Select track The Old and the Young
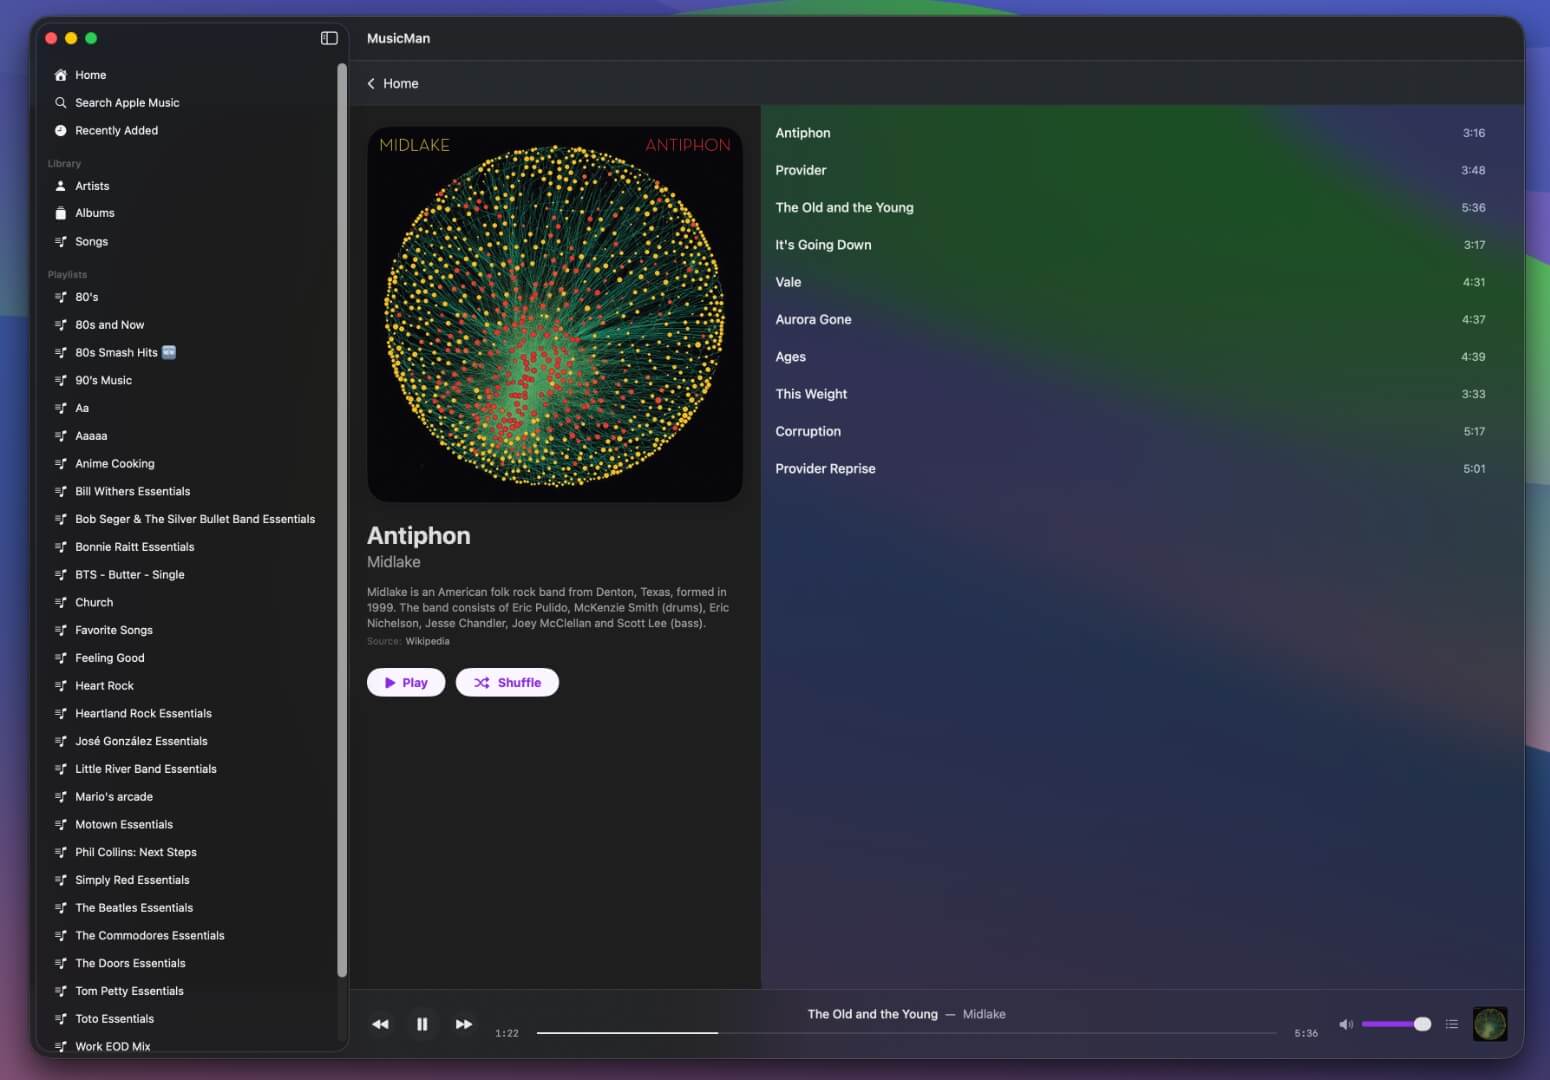The width and height of the screenshot is (1550, 1080). pyautogui.click(x=1130, y=208)
